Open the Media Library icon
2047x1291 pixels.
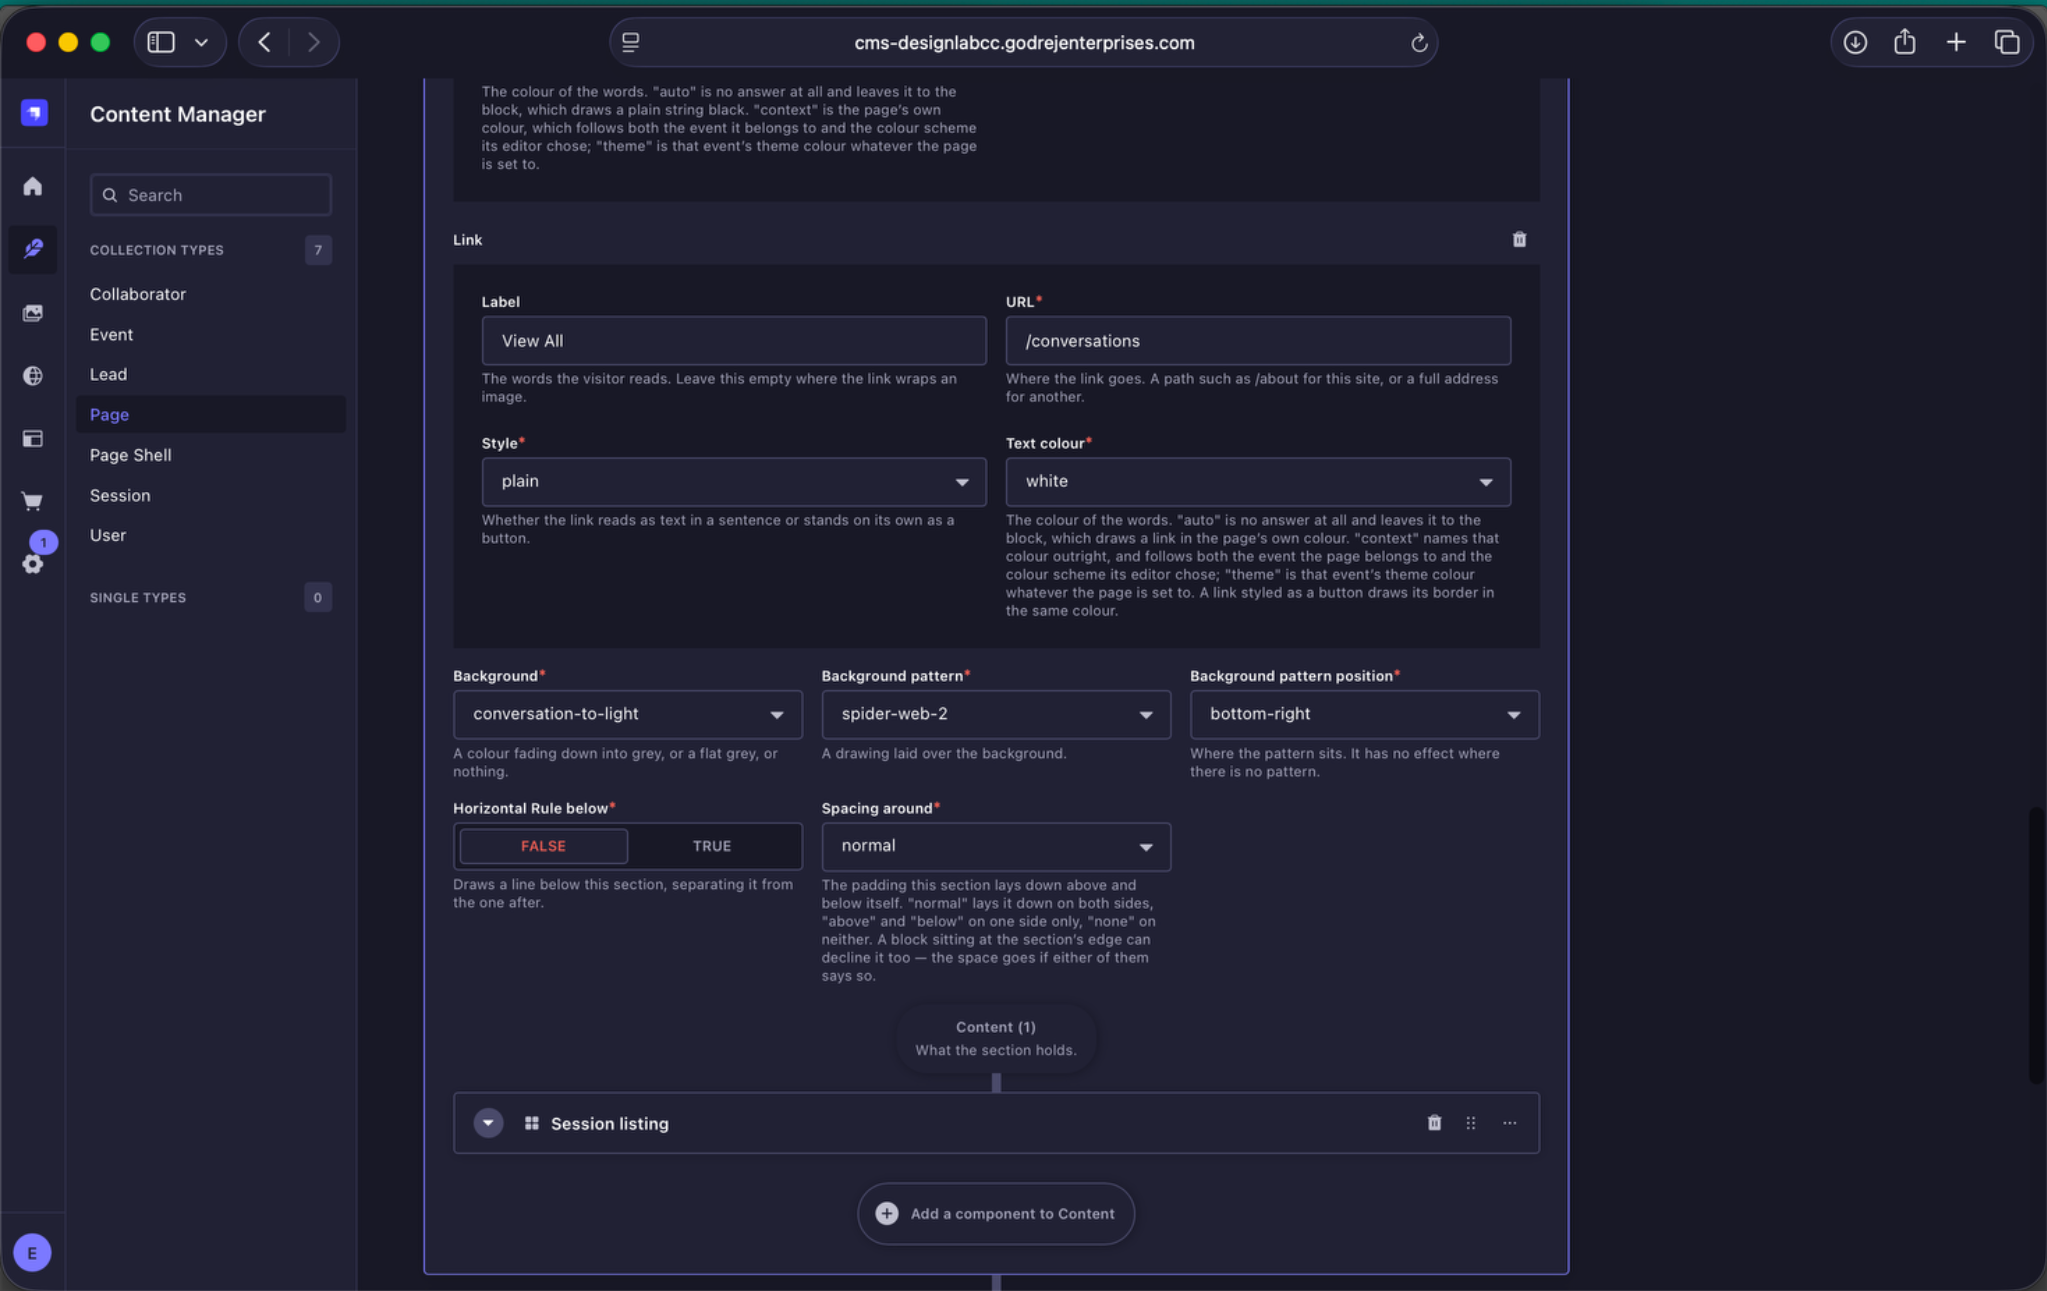(33, 313)
